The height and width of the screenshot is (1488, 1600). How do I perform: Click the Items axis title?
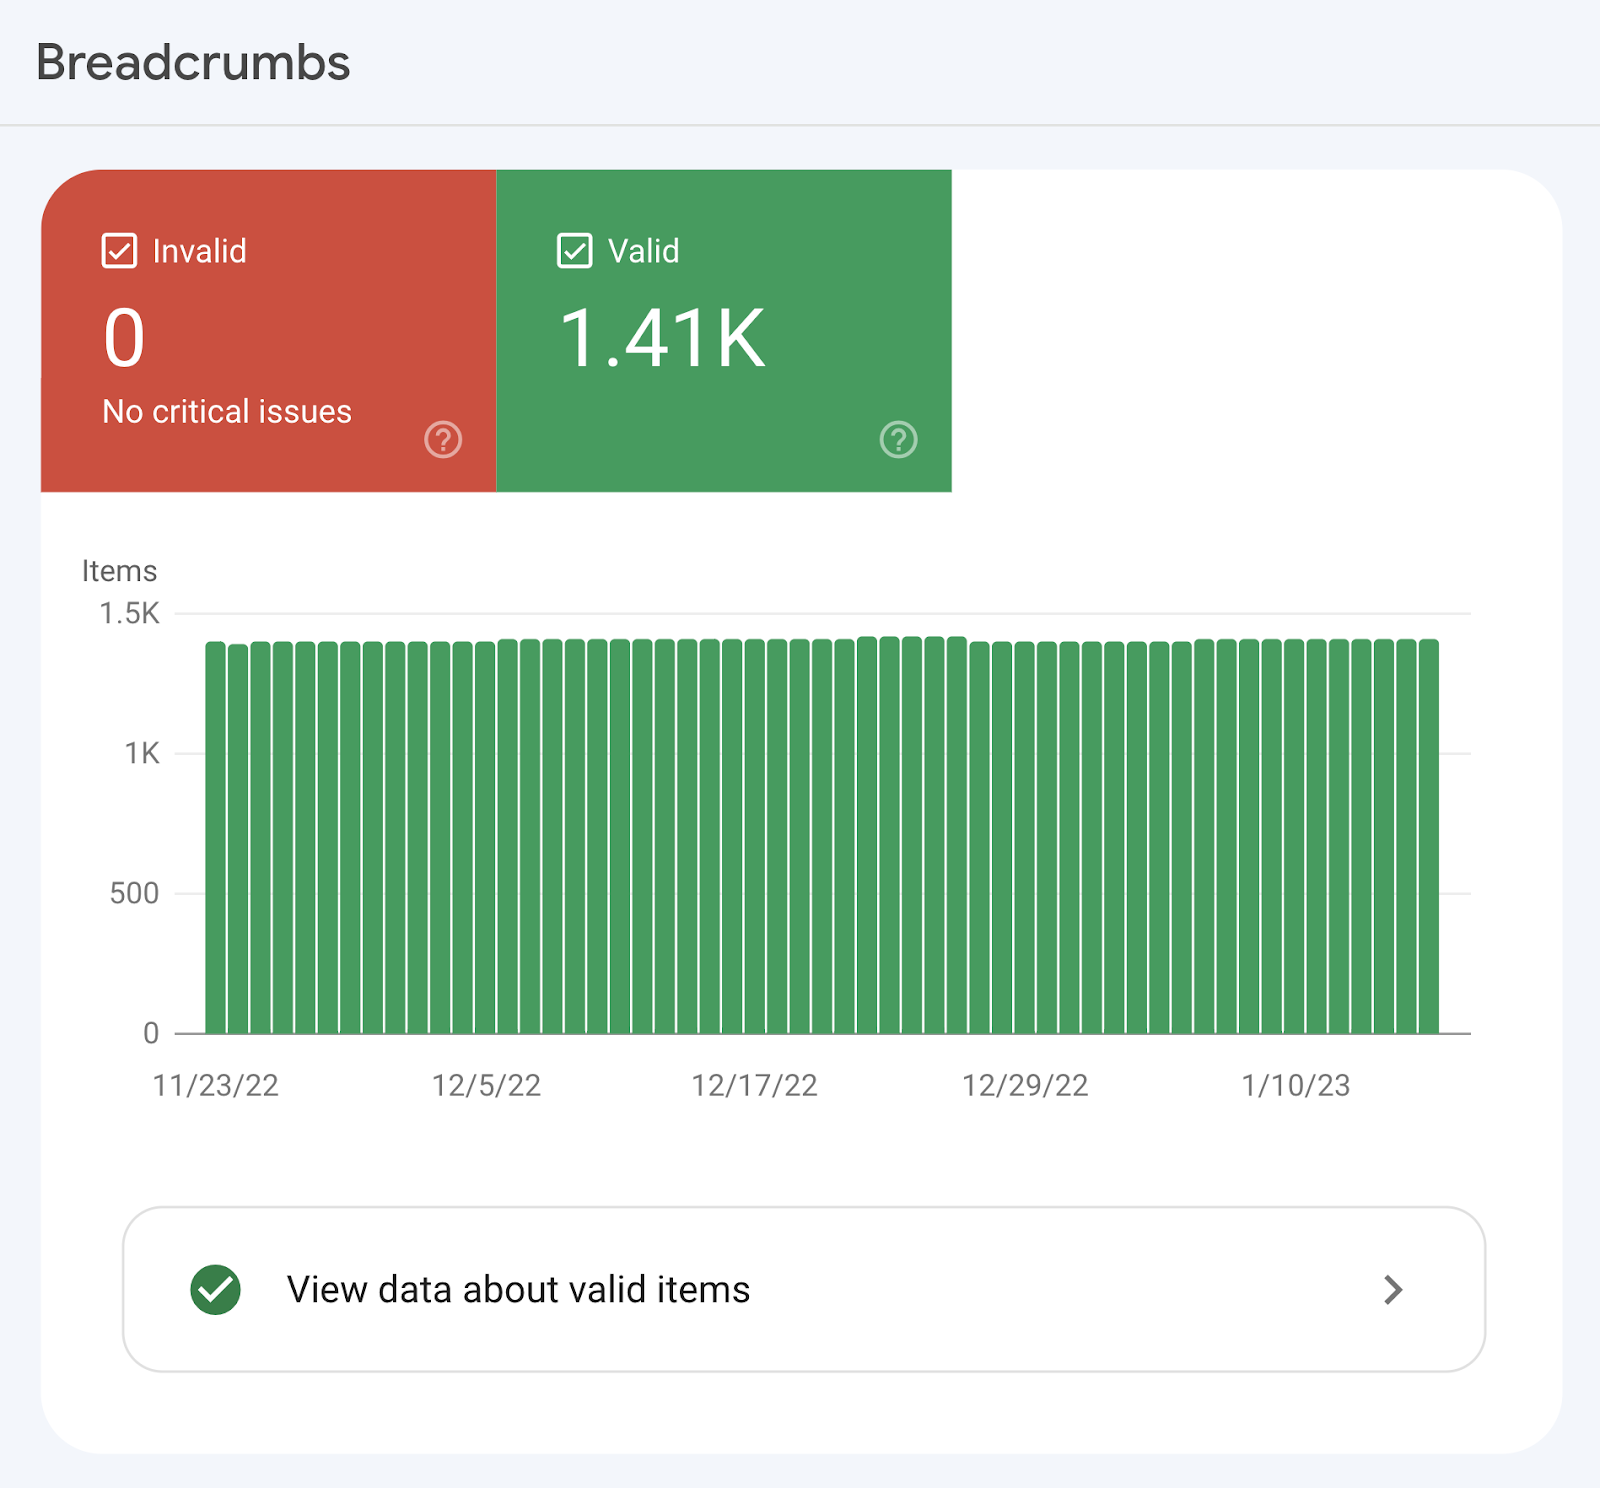tap(119, 571)
